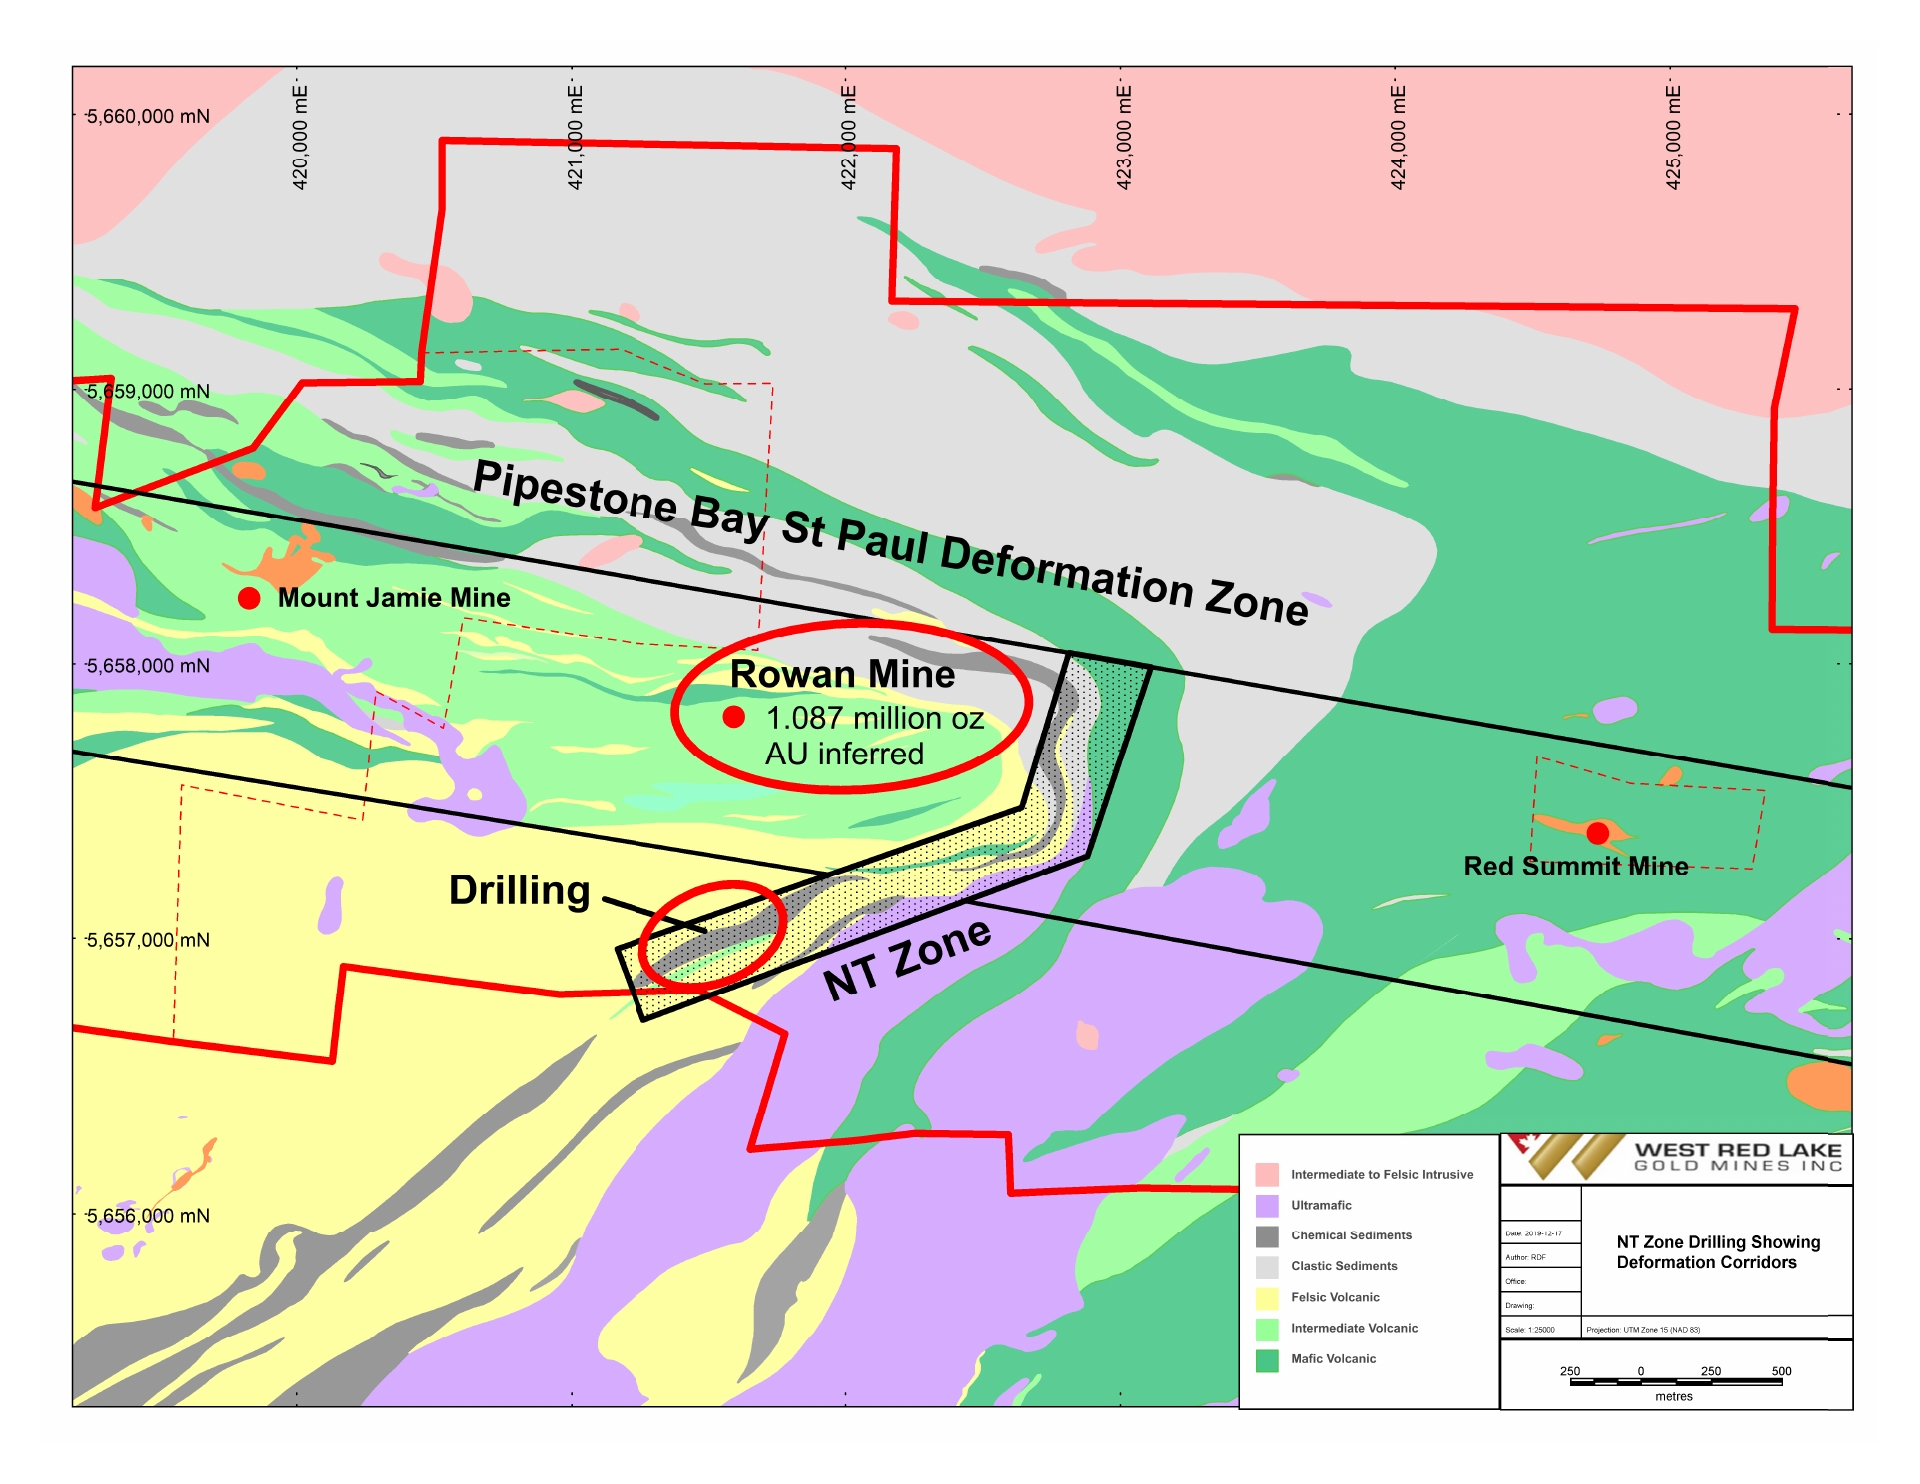The height and width of the screenshot is (1484, 1920).
Task: Click the dark gray Chemical Sediments swatch
Action: pos(1267,1236)
